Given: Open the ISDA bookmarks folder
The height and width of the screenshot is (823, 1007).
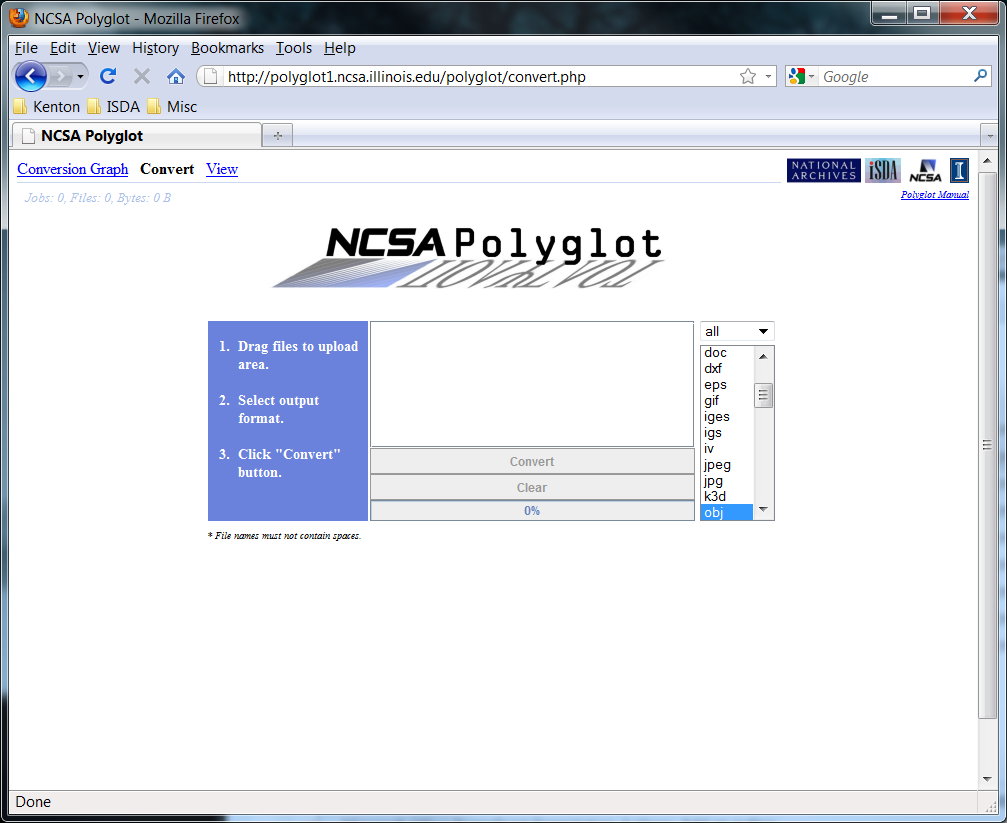Looking at the screenshot, I should [x=114, y=107].
